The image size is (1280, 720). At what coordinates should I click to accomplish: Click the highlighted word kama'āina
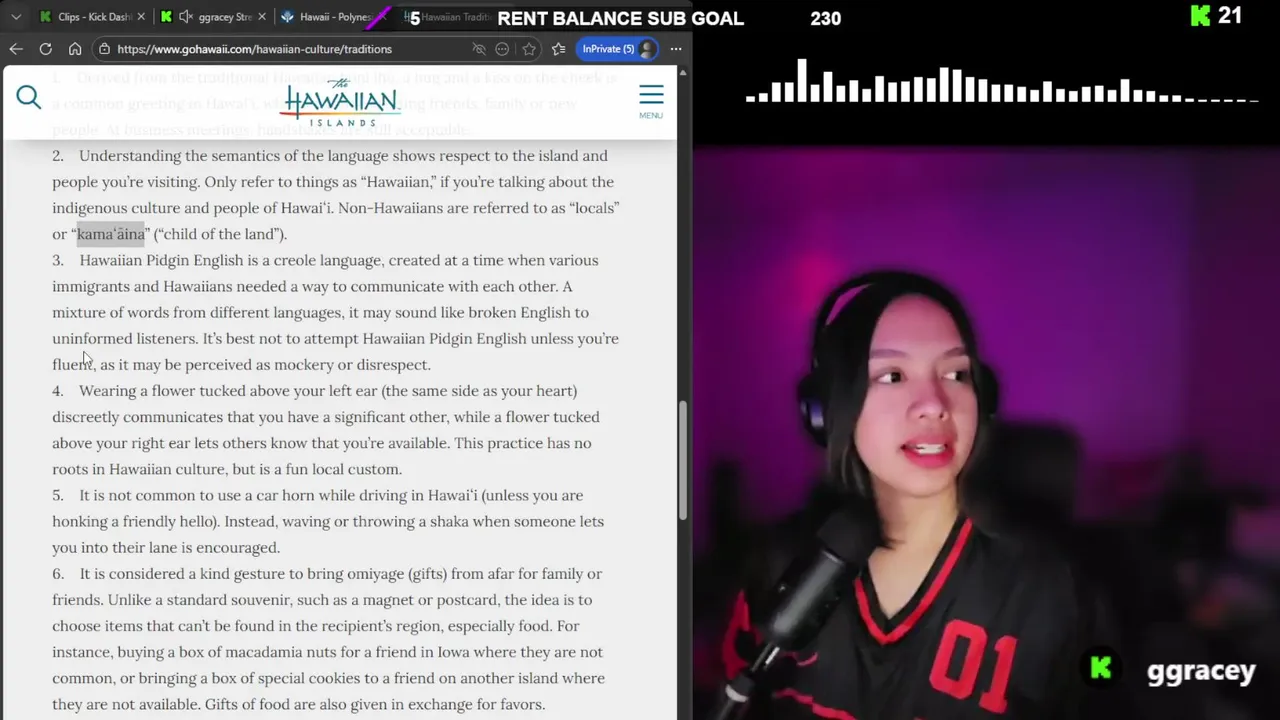pos(111,234)
